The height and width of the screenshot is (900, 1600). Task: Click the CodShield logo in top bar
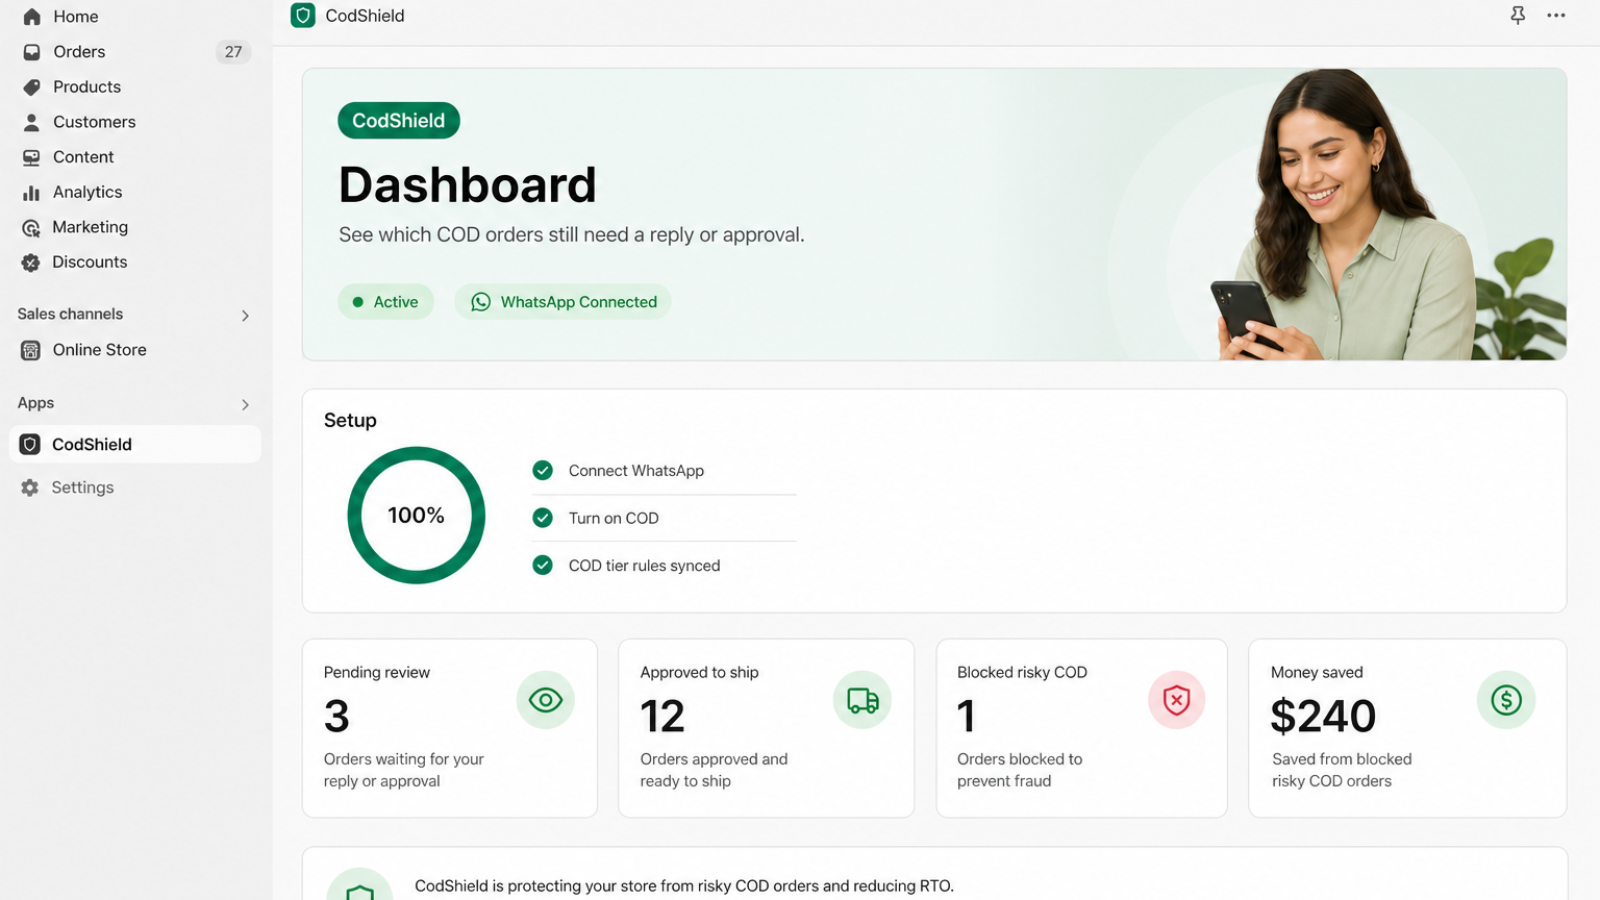pos(303,15)
